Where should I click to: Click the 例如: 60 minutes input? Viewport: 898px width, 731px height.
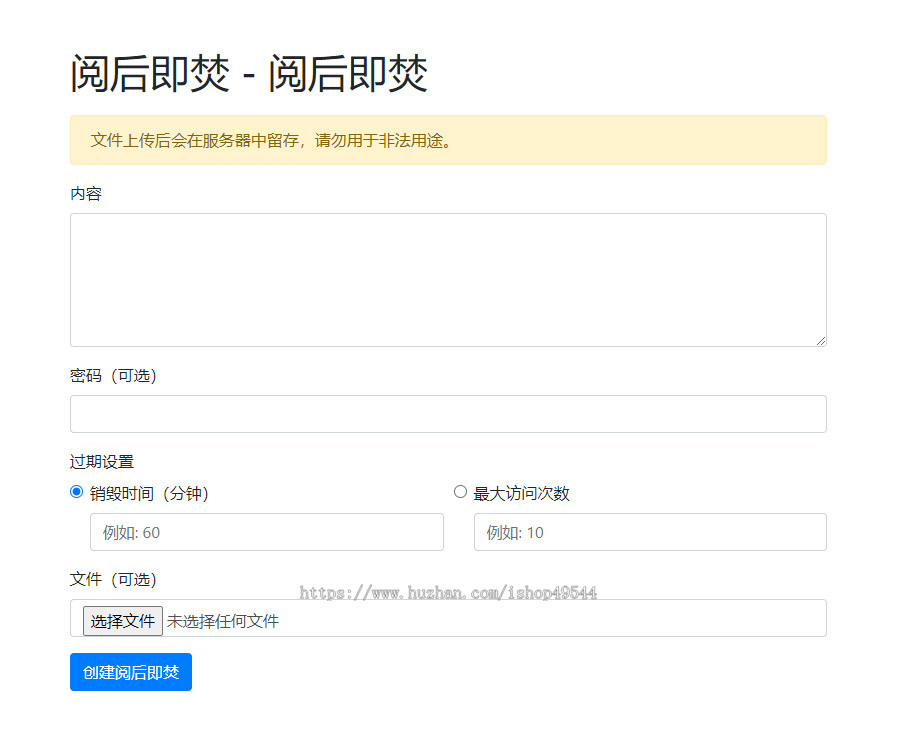pos(267,532)
